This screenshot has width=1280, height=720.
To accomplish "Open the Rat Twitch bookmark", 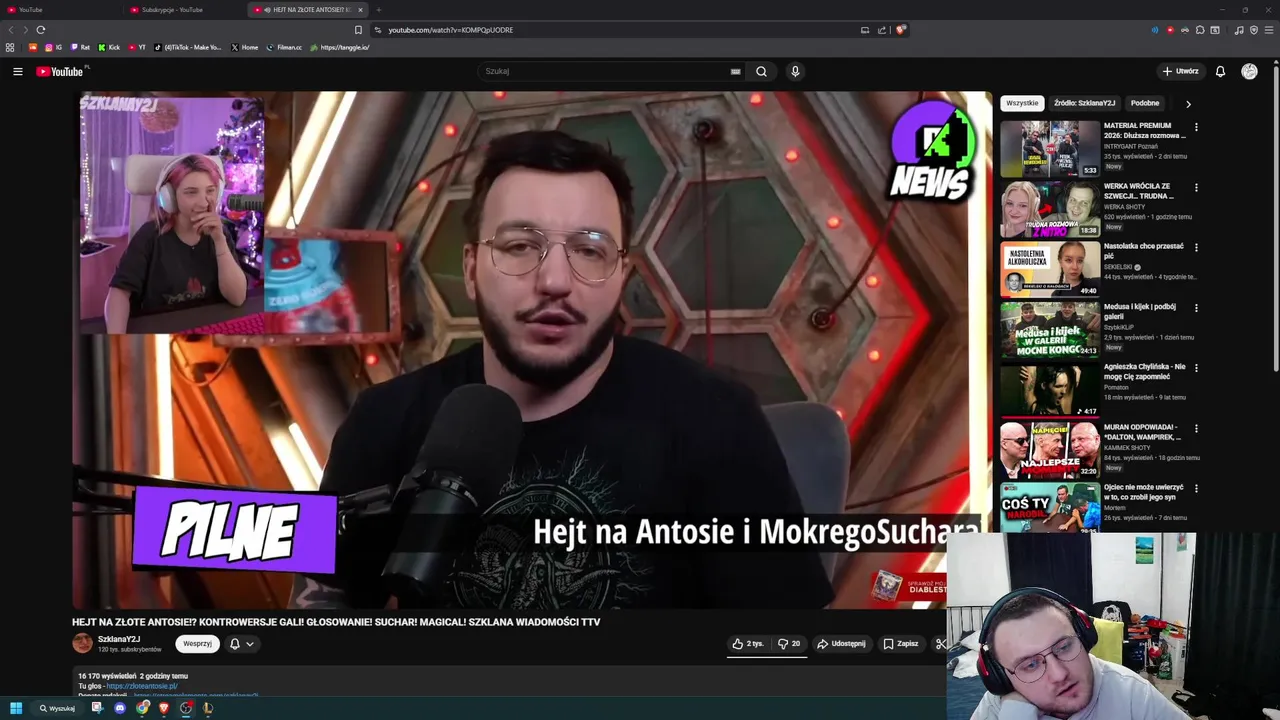I will tap(80, 47).
